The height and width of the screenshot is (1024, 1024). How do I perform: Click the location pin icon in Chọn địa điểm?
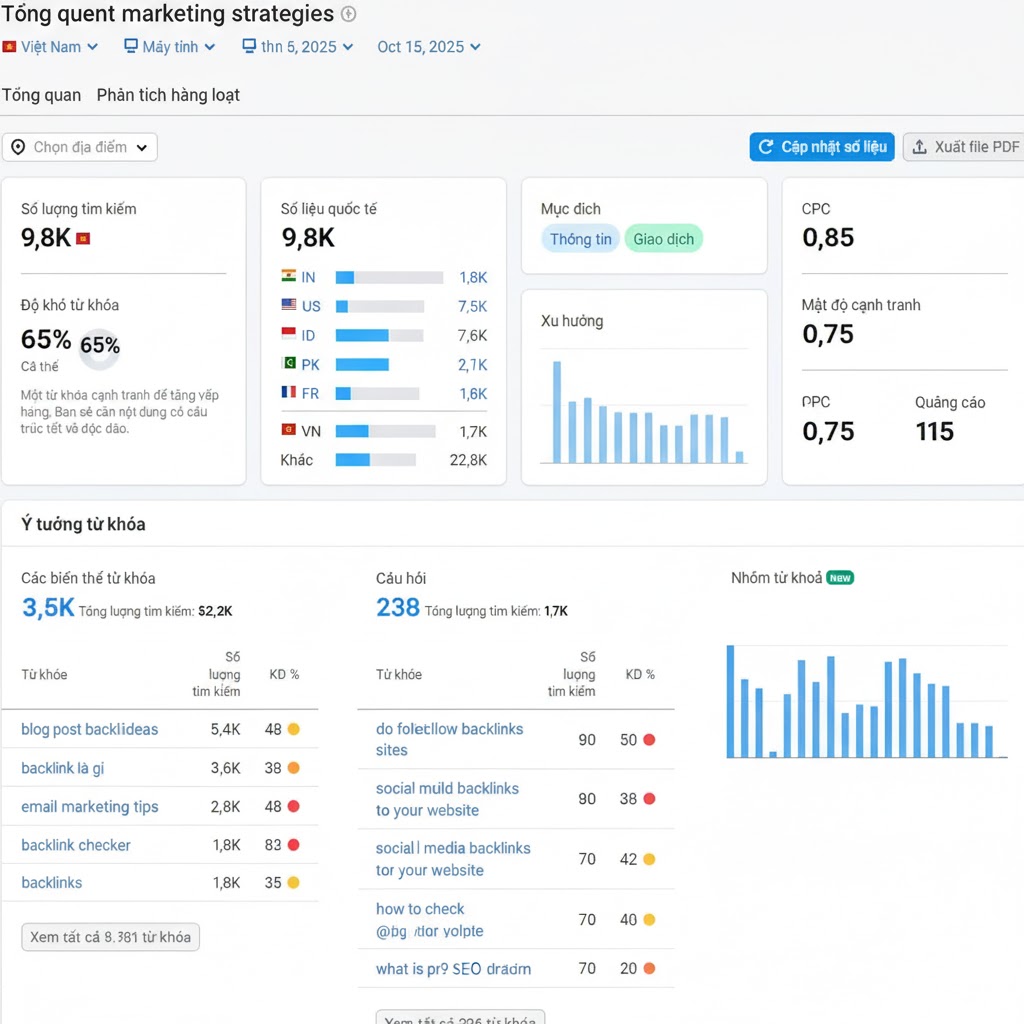pos(18,146)
